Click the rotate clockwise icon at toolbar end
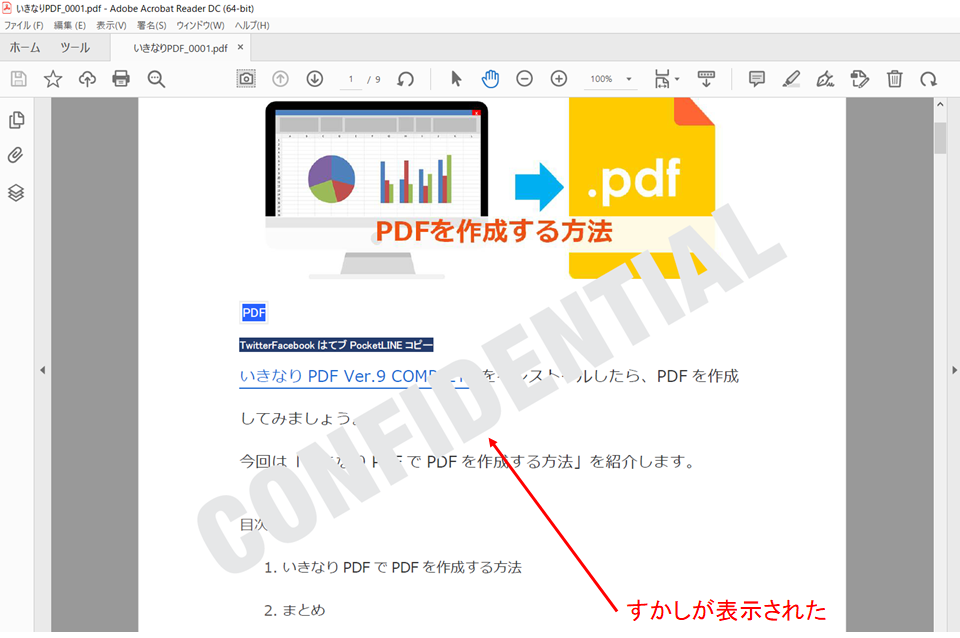The height and width of the screenshot is (638, 960). [929, 79]
